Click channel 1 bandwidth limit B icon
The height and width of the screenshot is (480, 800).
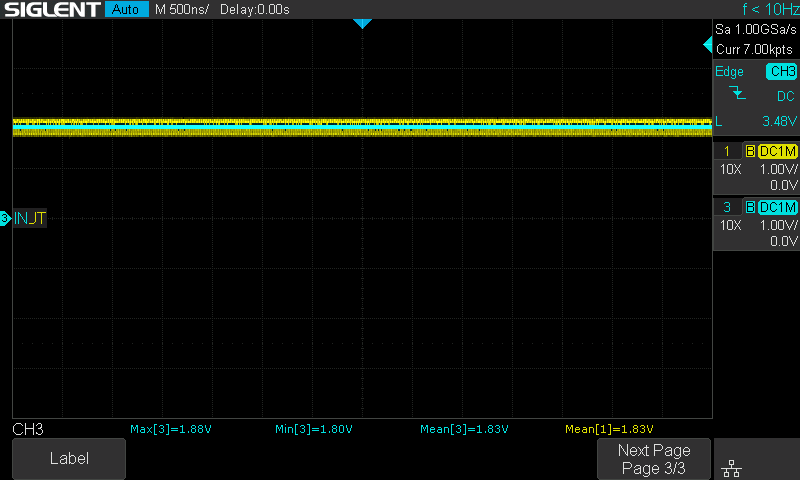pyautogui.click(x=750, y=151)
